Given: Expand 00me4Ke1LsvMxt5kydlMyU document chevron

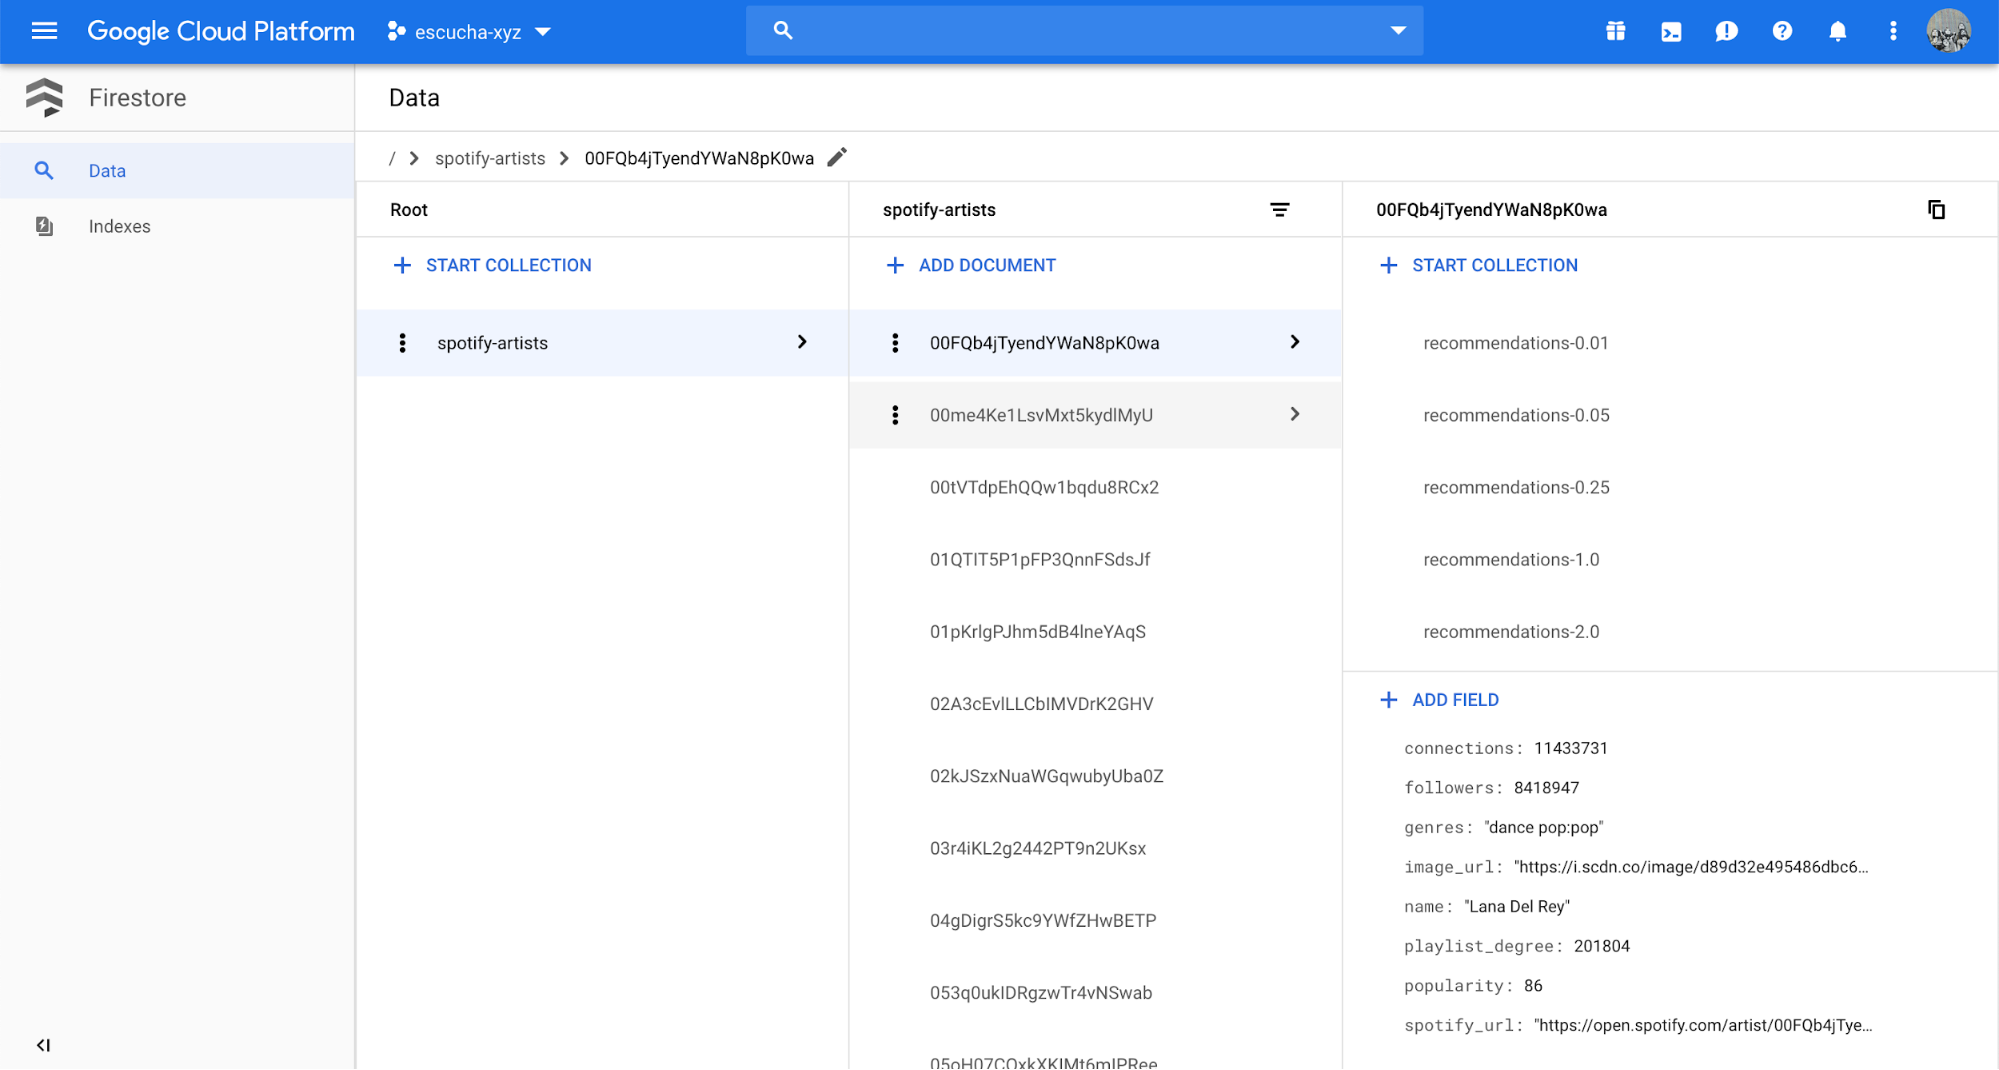Looking at the screenshot, I should point(1295,414).
